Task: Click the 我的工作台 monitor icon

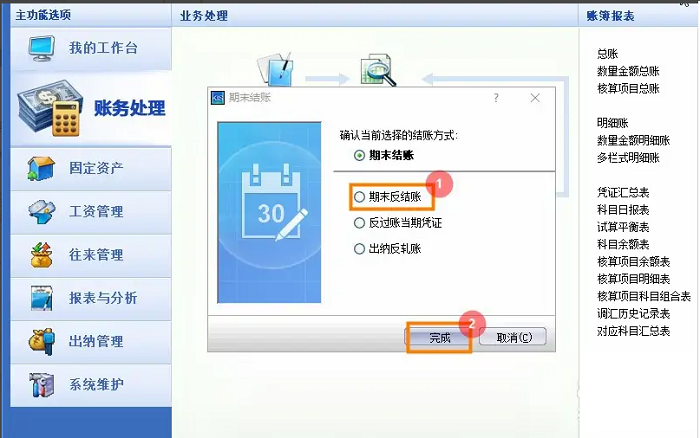Action: (x=40, y=48)
